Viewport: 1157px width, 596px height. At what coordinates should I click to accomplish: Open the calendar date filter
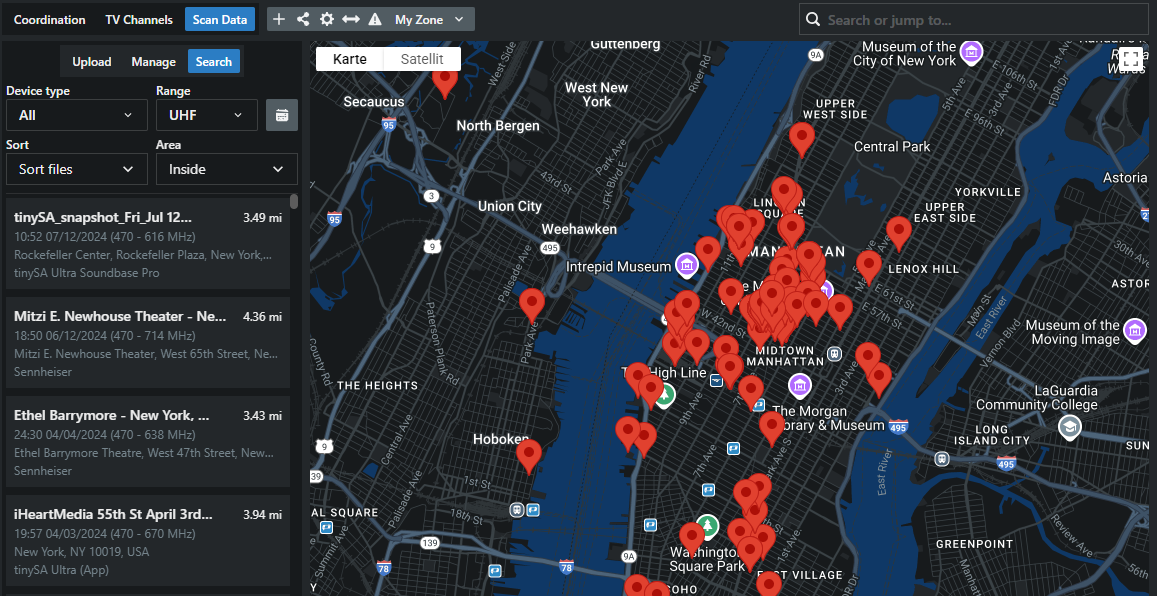[282, 115]
